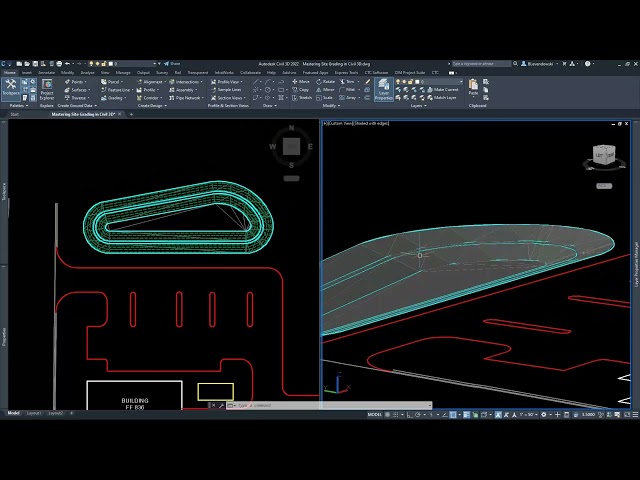Screen dimensions: 640x480
Task: Expand the Create Design panel title
Action: (152, 105)
